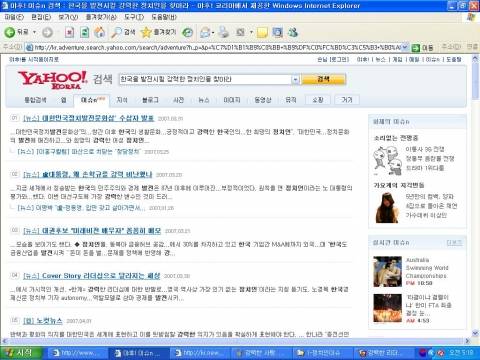Image resolution: width=480 pixels, height=360 pixels.
Task: Click the grey Edit toolbar icon
Action: click(x=240, y=32)
